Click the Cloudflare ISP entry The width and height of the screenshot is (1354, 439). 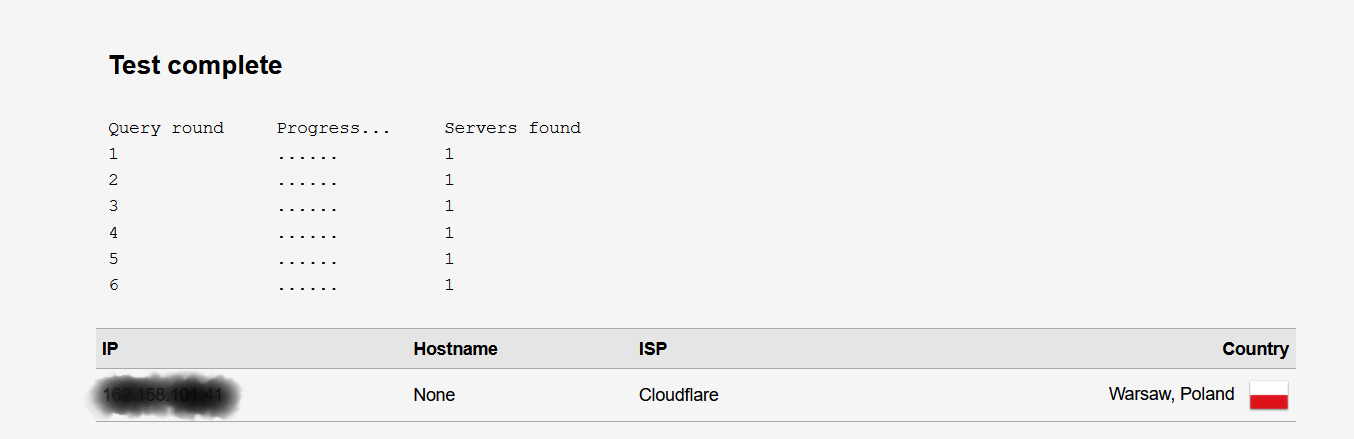pyautogui.click(x=678, y=395)
